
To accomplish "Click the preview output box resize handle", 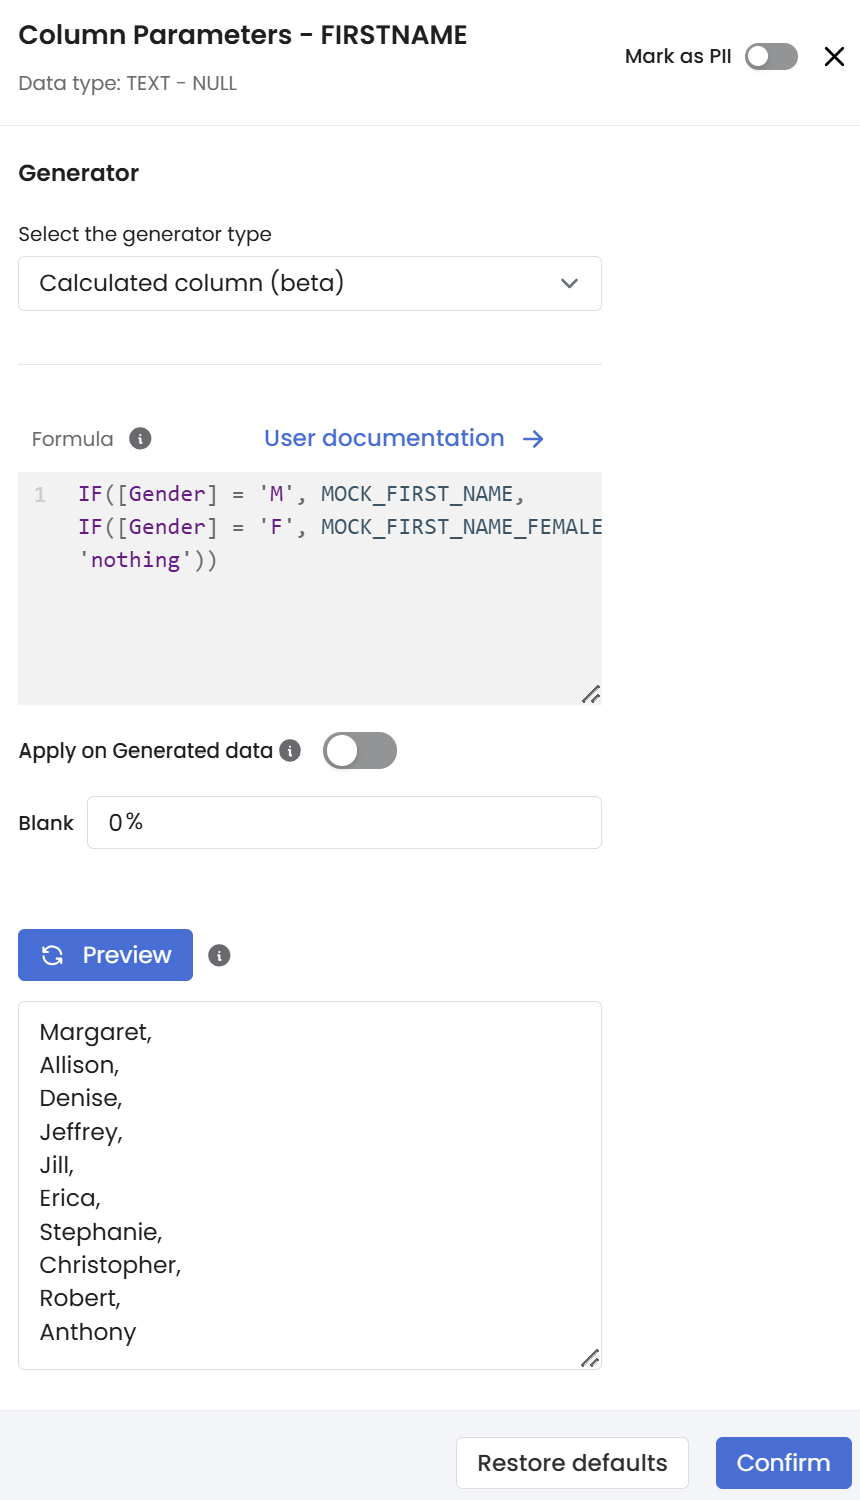I will click(x=591, y=1358).
